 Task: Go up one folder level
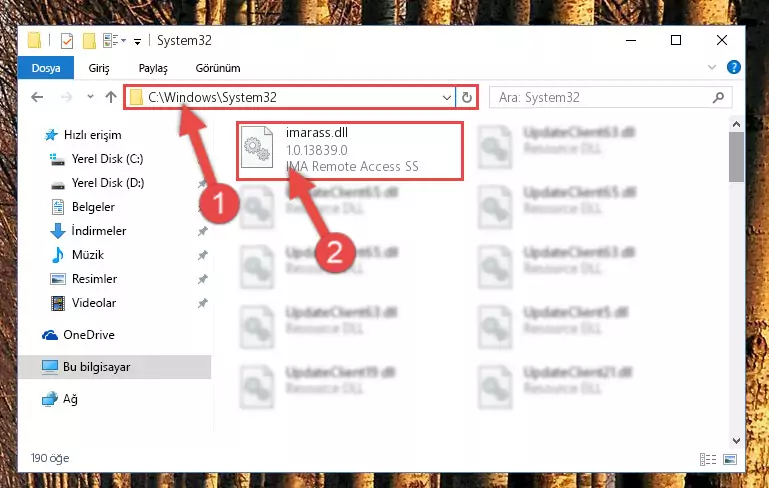[x=111, y=97]
